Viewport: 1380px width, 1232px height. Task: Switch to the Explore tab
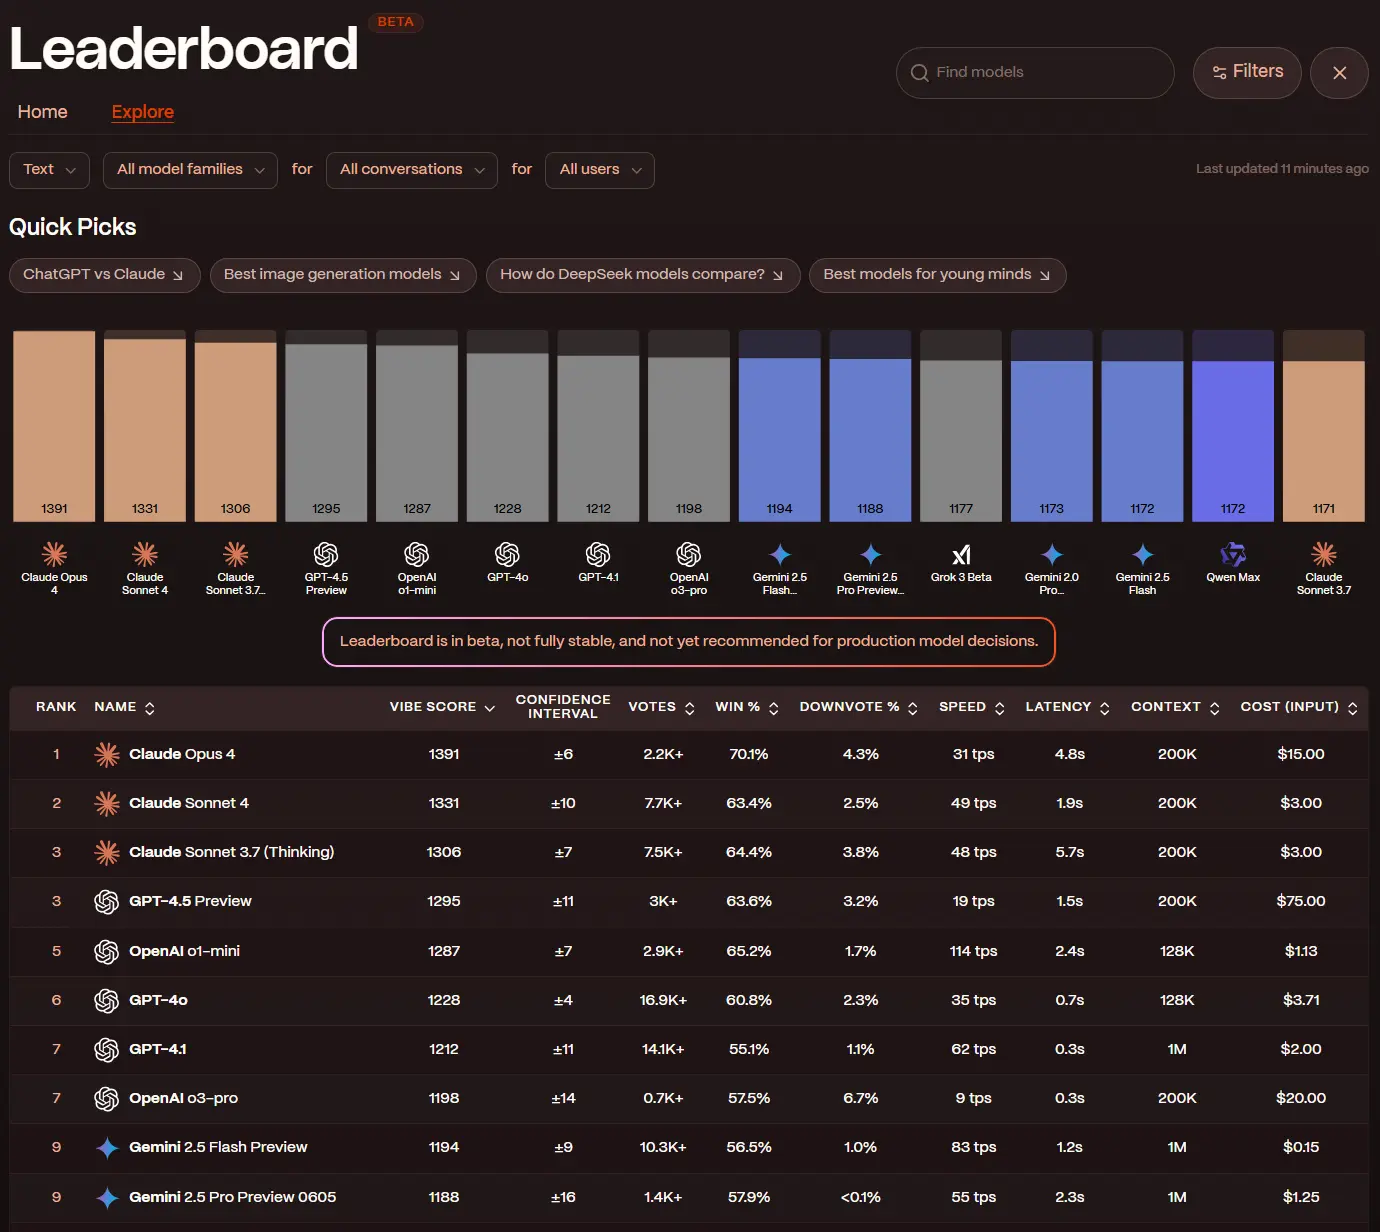(142, 112)
